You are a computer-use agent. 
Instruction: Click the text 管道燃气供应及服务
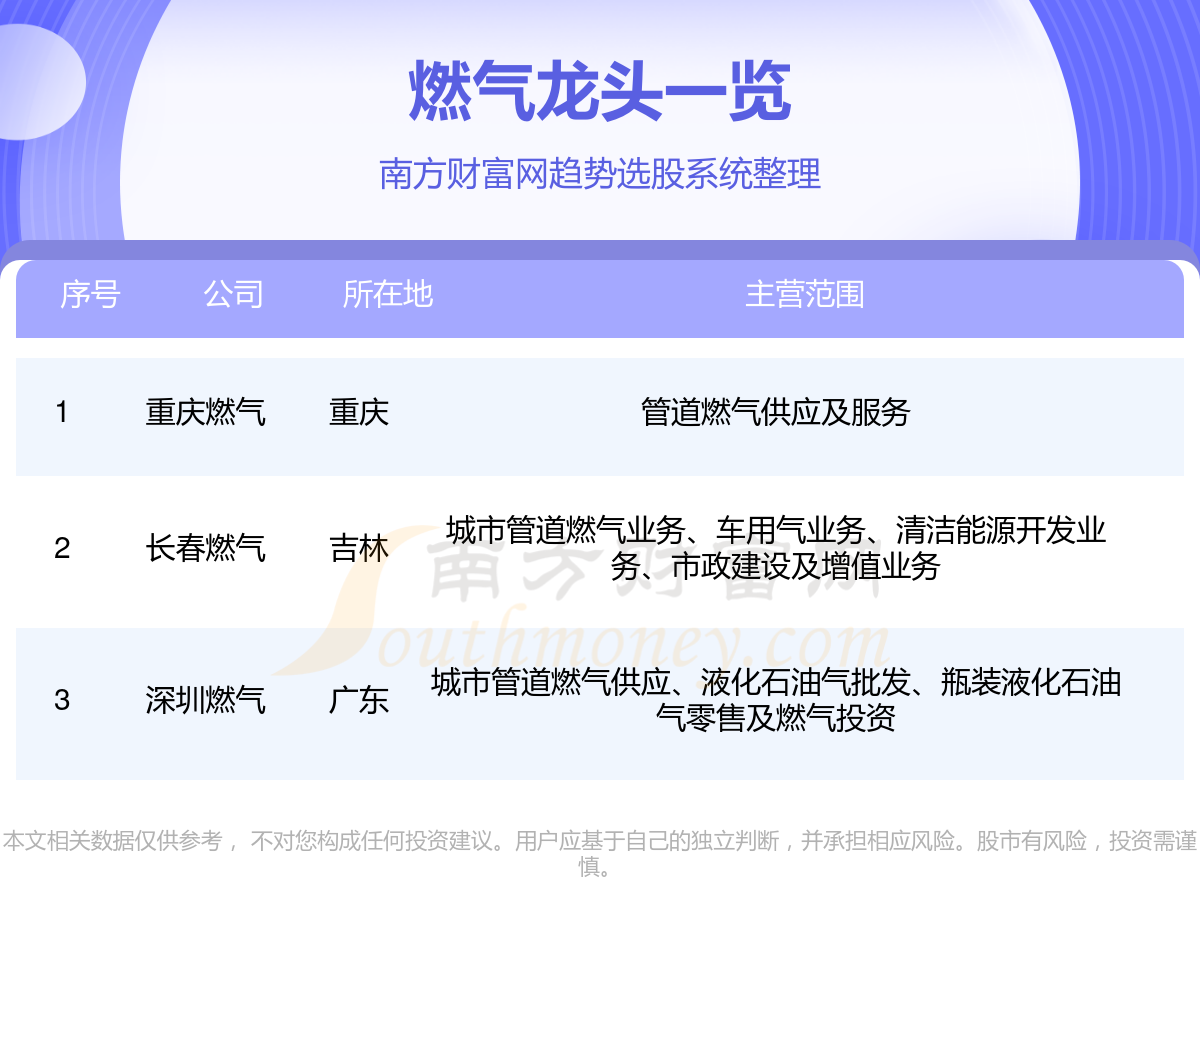click(776, 412)
